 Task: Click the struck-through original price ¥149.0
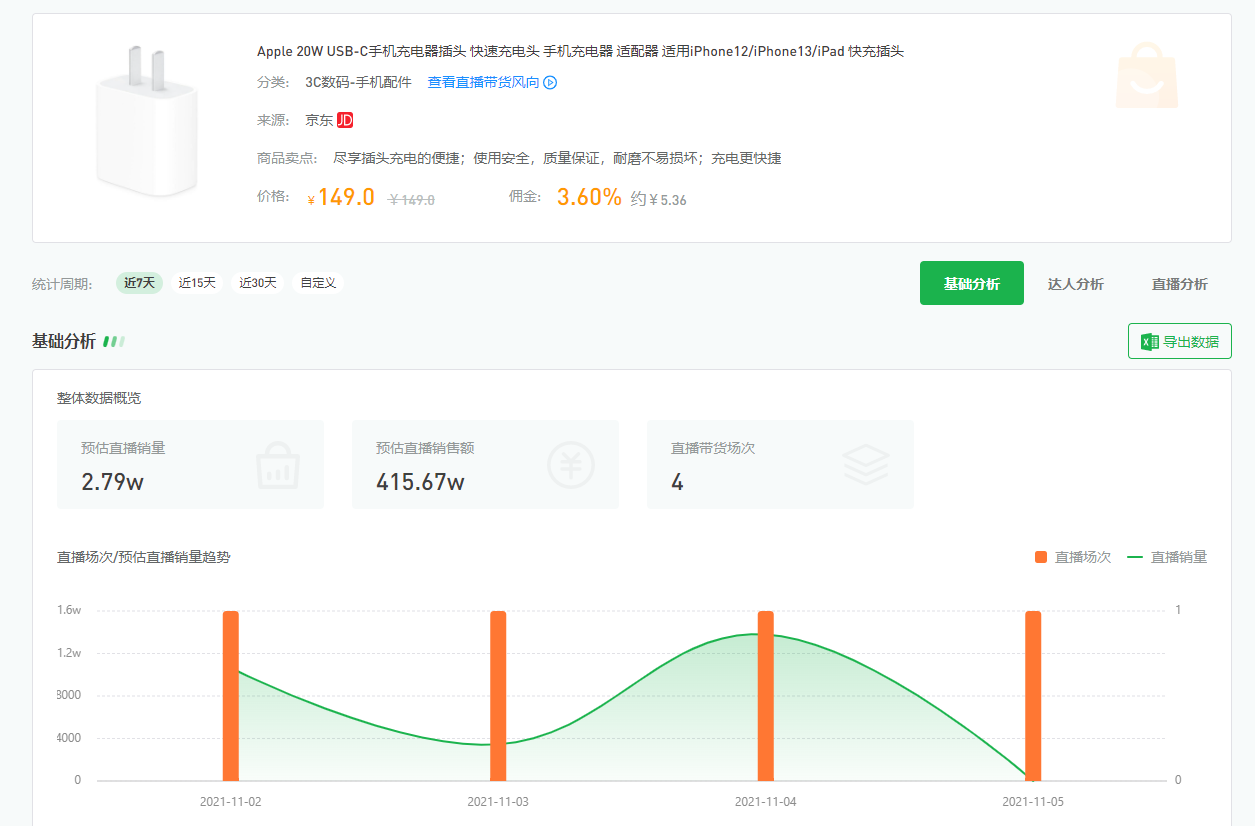[411, 200]
